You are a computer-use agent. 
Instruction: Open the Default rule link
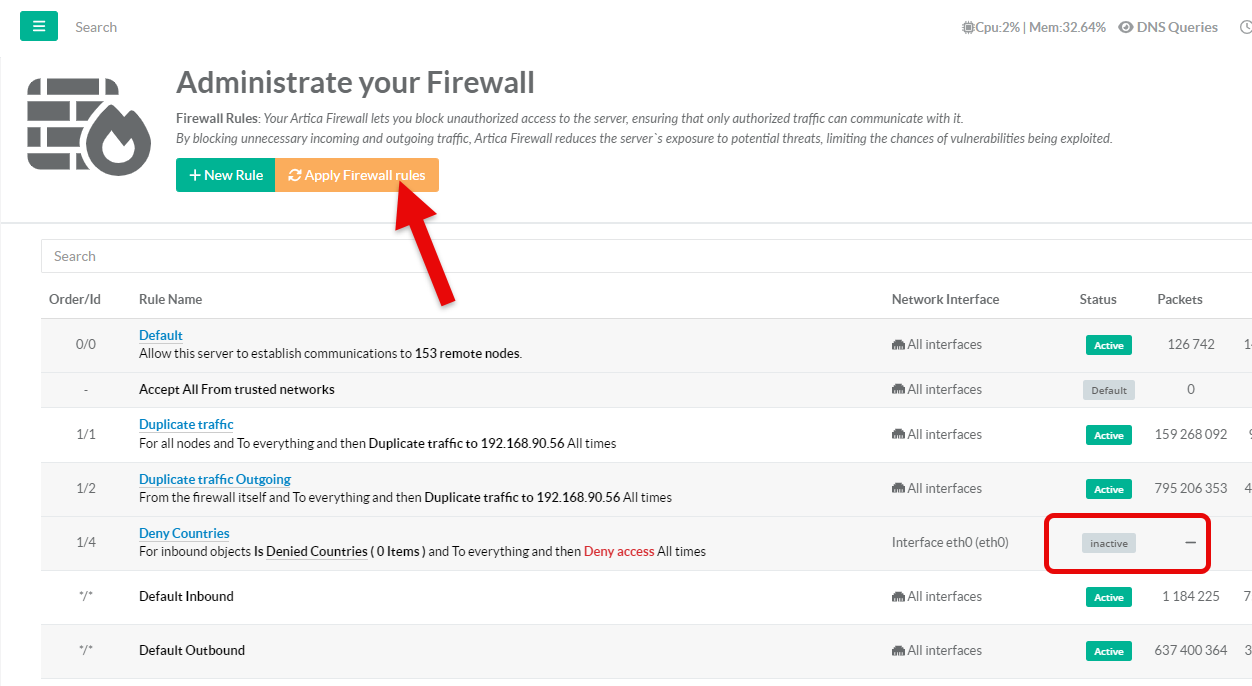click(161, 335)
